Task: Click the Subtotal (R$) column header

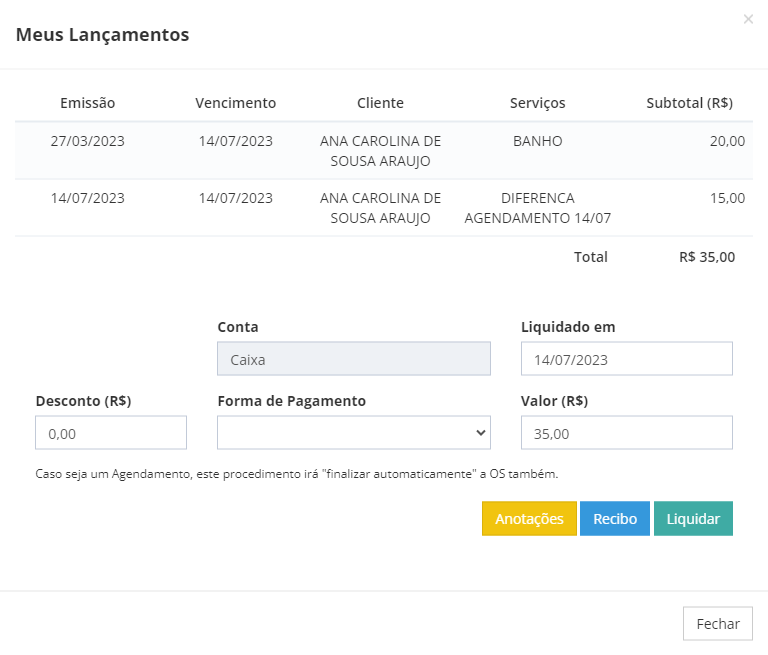Action: point(690,103)
